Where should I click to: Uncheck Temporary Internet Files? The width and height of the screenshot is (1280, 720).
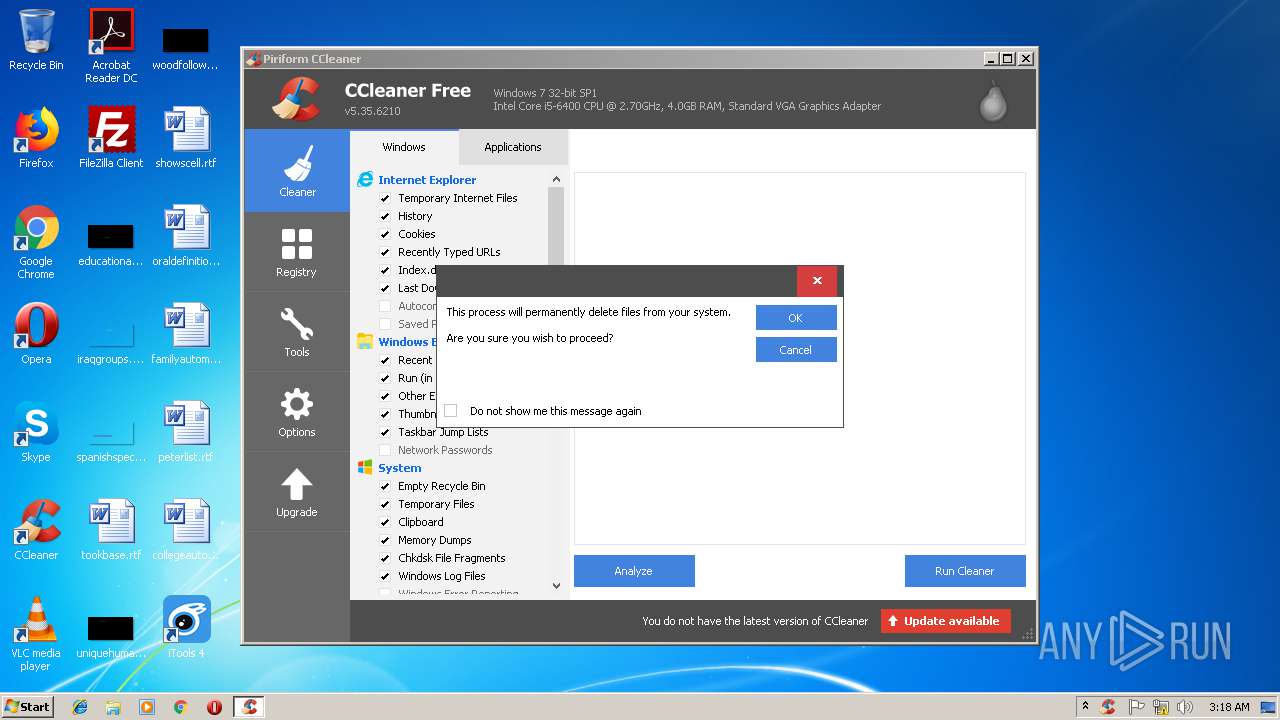[x=385, y=198]
